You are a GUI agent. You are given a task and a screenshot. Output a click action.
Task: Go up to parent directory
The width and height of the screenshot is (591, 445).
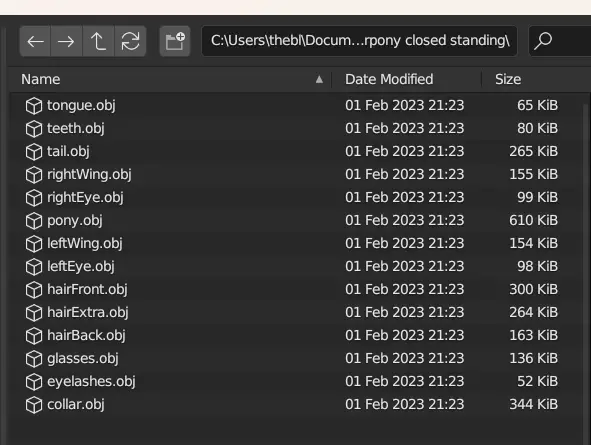pyautogui.click(x=98, y=41)
